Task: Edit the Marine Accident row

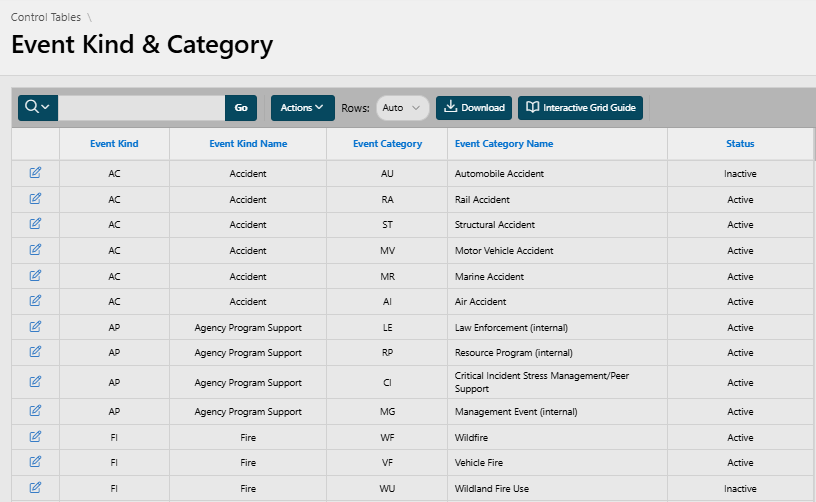Action: point(35,276)
